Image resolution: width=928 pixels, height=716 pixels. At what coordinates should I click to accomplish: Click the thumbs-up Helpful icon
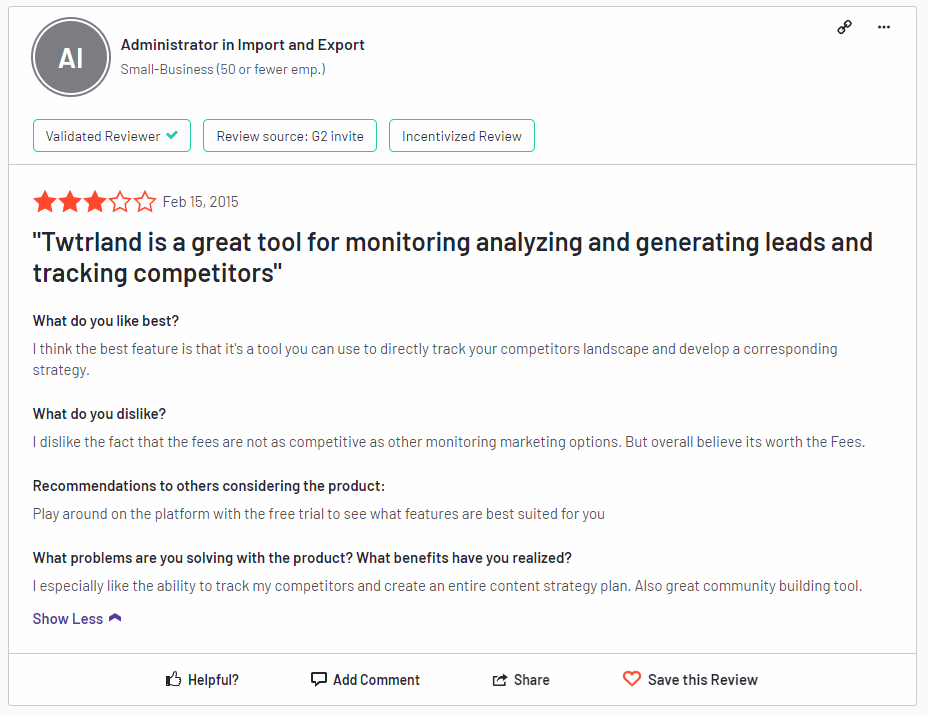click(173, 679)
